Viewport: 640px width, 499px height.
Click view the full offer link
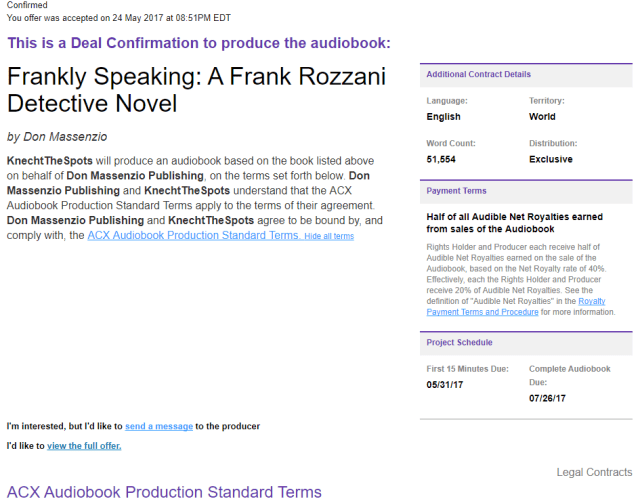coord(84,445)
